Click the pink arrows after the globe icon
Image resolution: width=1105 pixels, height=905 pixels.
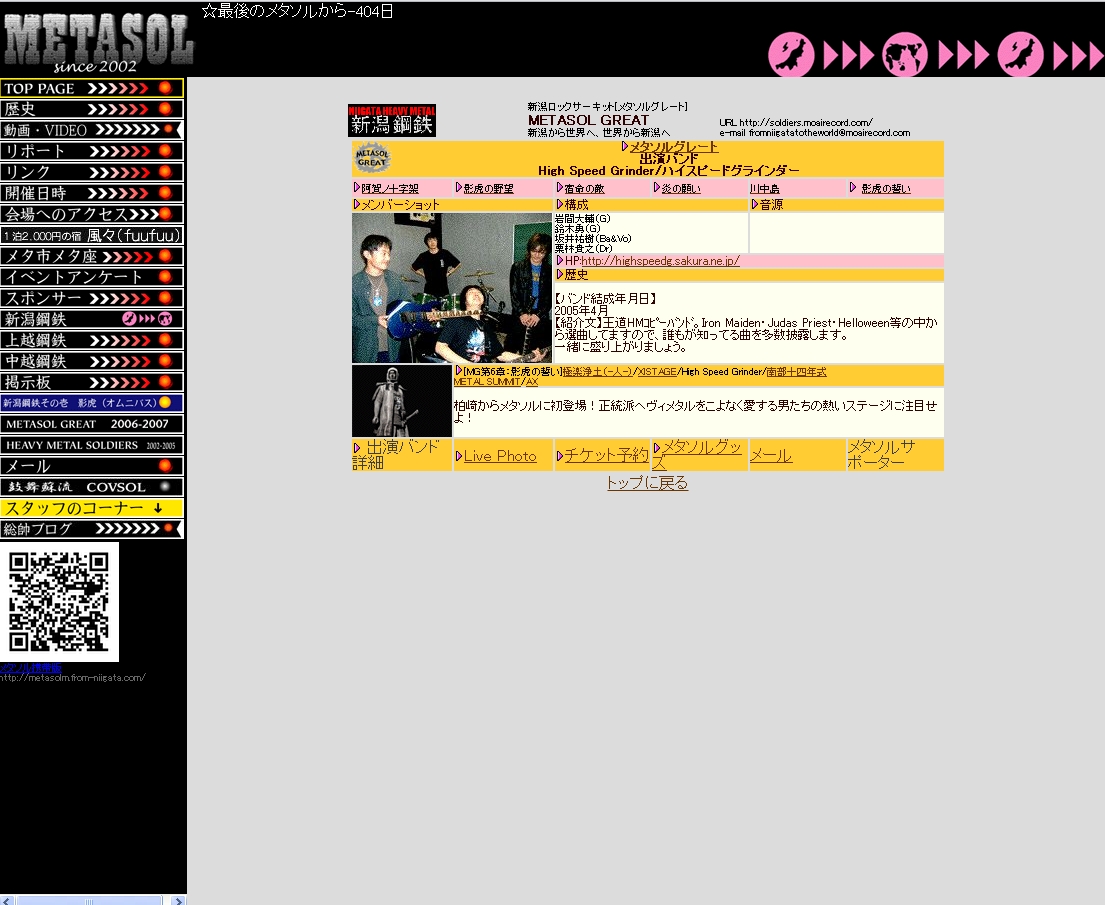(x=963, y=56)
